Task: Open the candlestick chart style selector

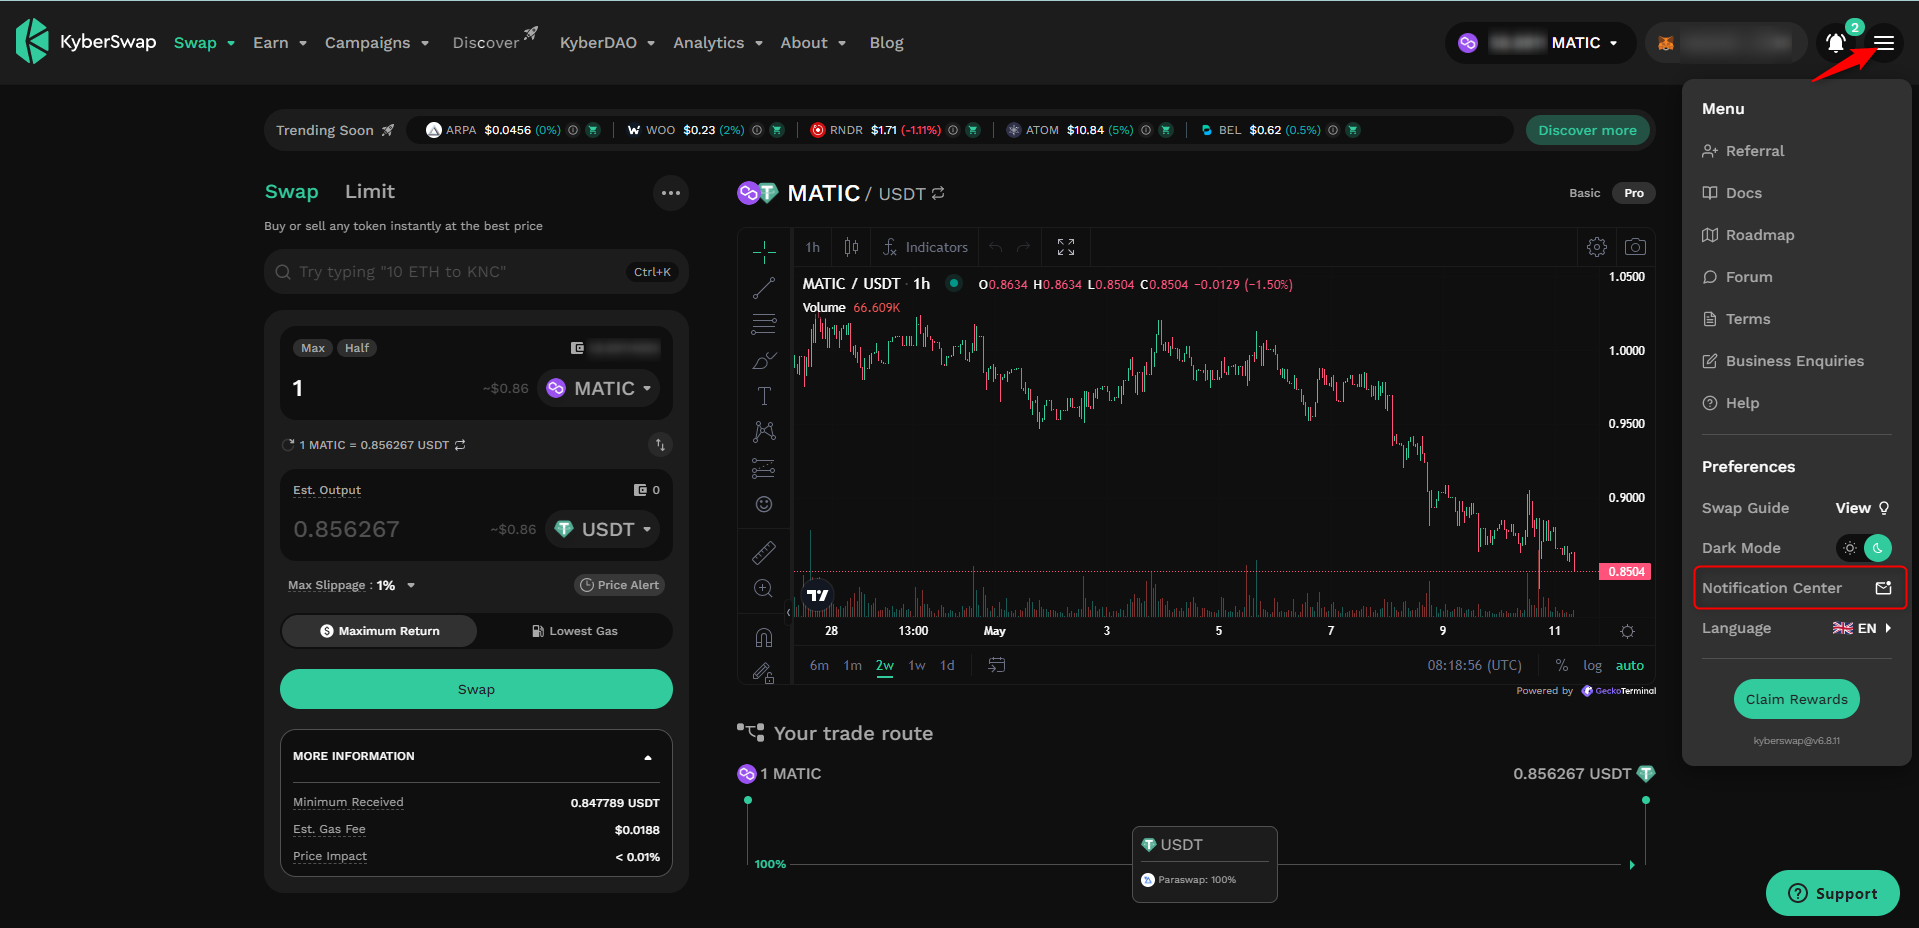Action: tap(851, 247)
